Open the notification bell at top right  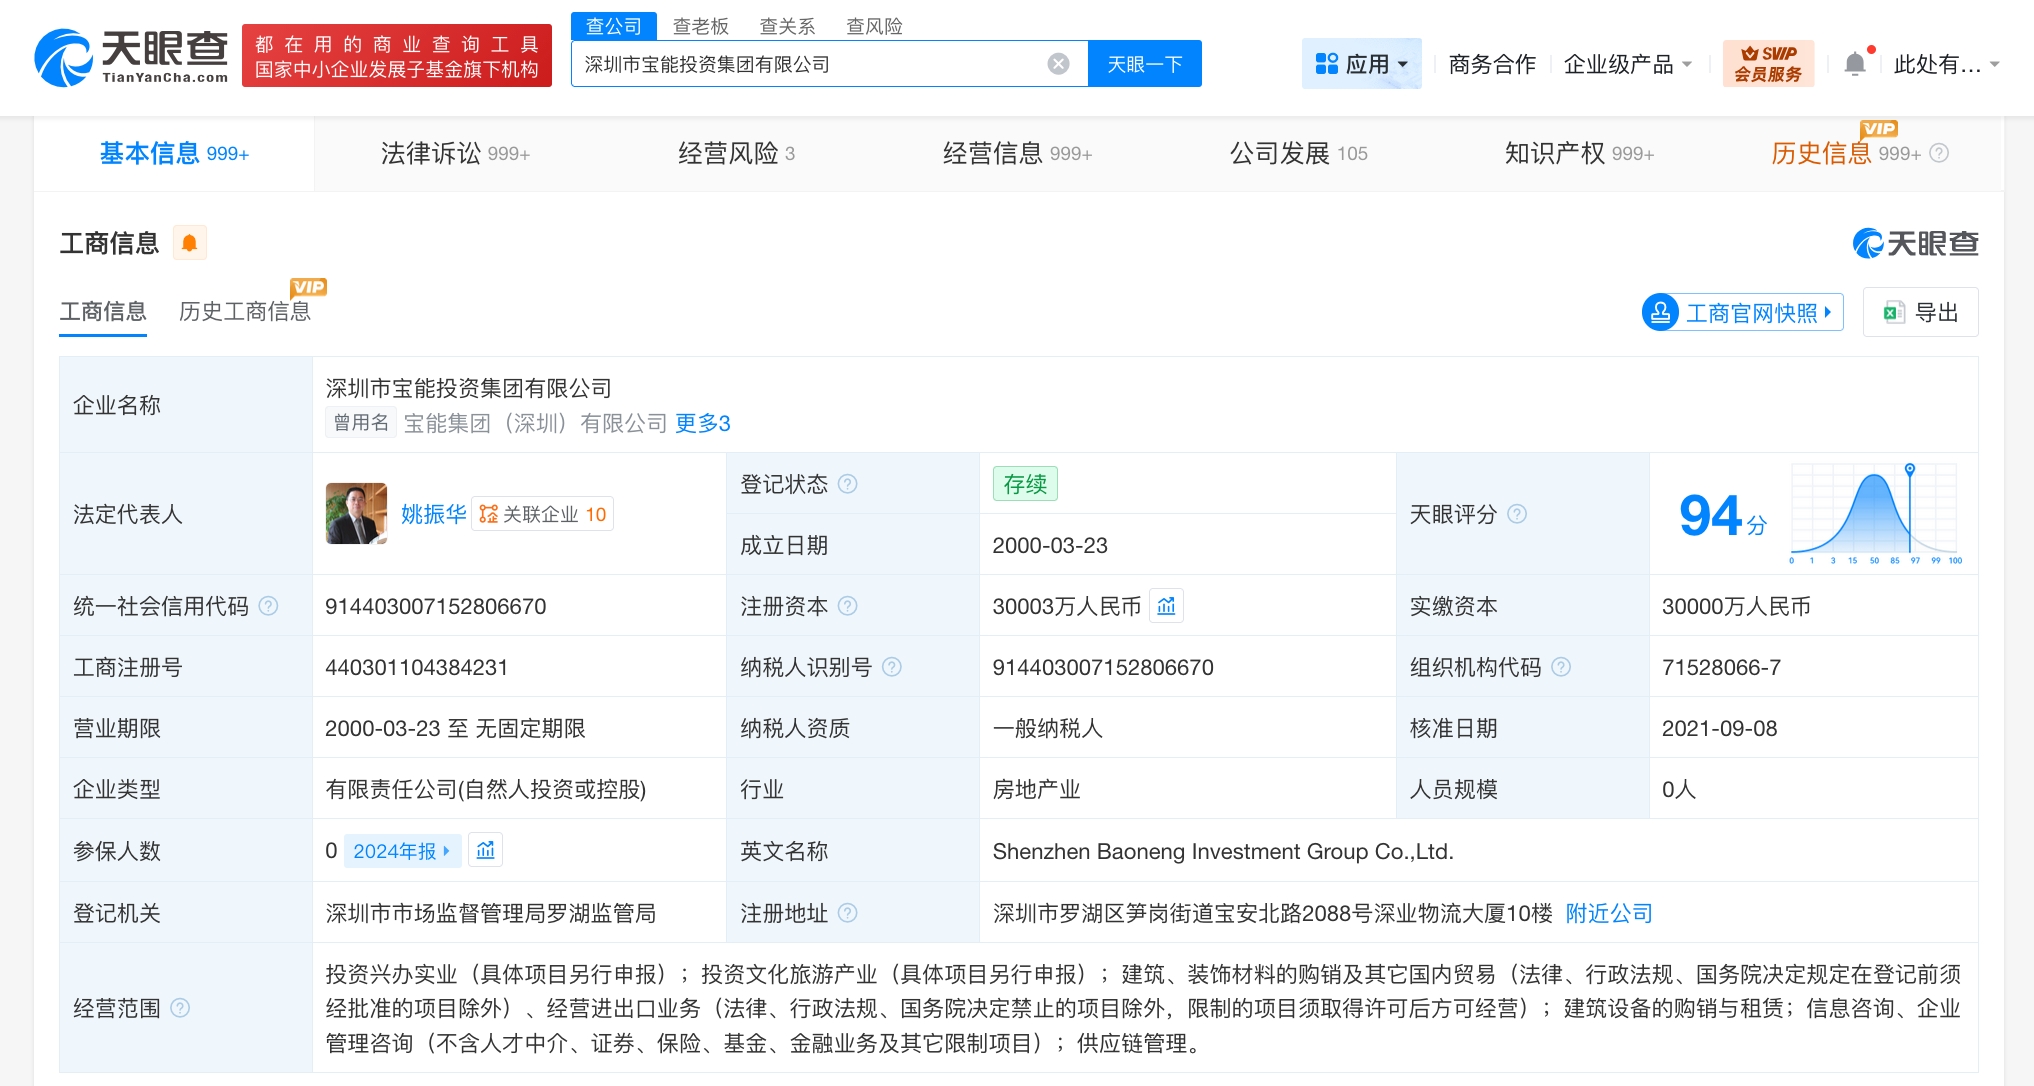click(x=1855, y=62)
